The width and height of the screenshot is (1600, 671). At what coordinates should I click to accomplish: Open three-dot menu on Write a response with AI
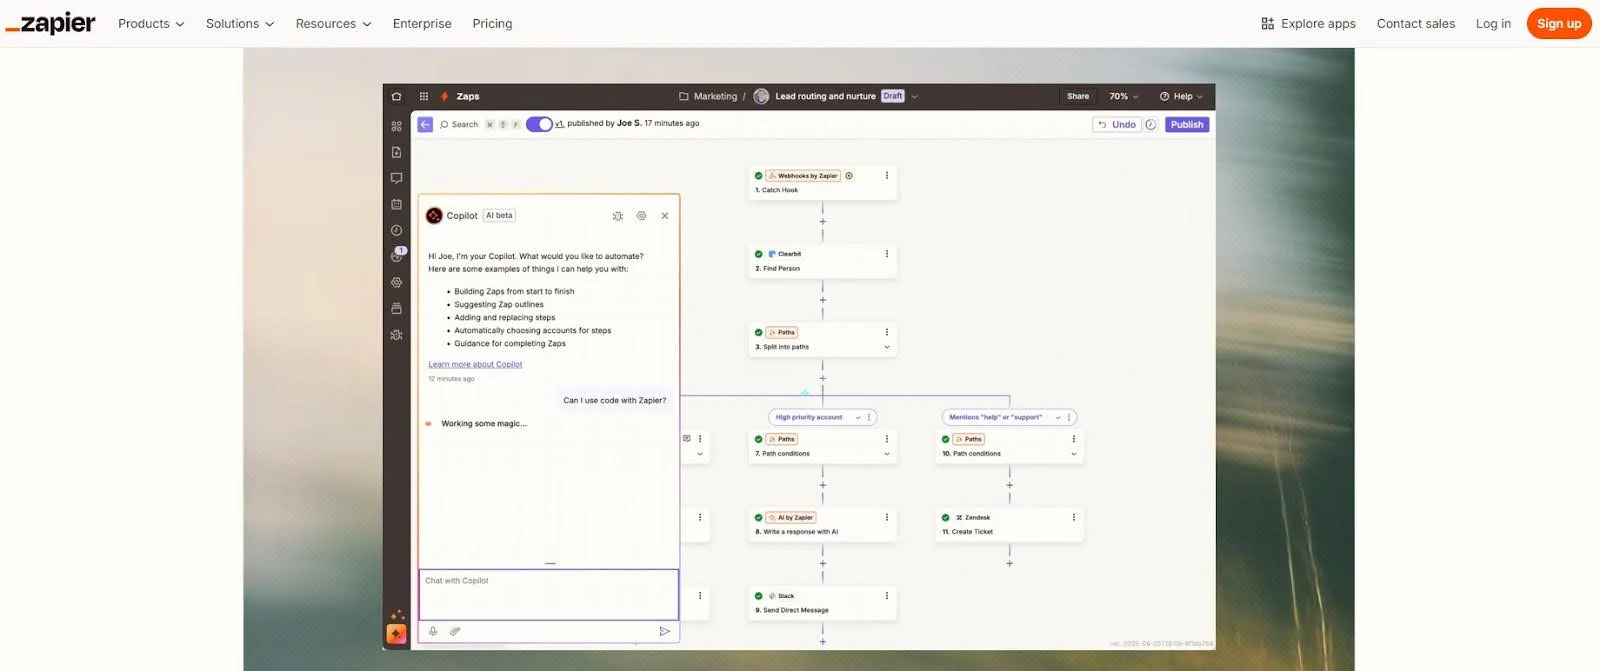(887, 517)
